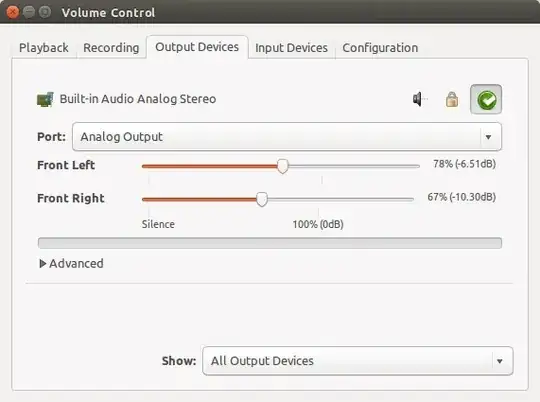The width and height of the screenshot is (540, 402).
Task: Click the Front Right label
Action: 71,198
